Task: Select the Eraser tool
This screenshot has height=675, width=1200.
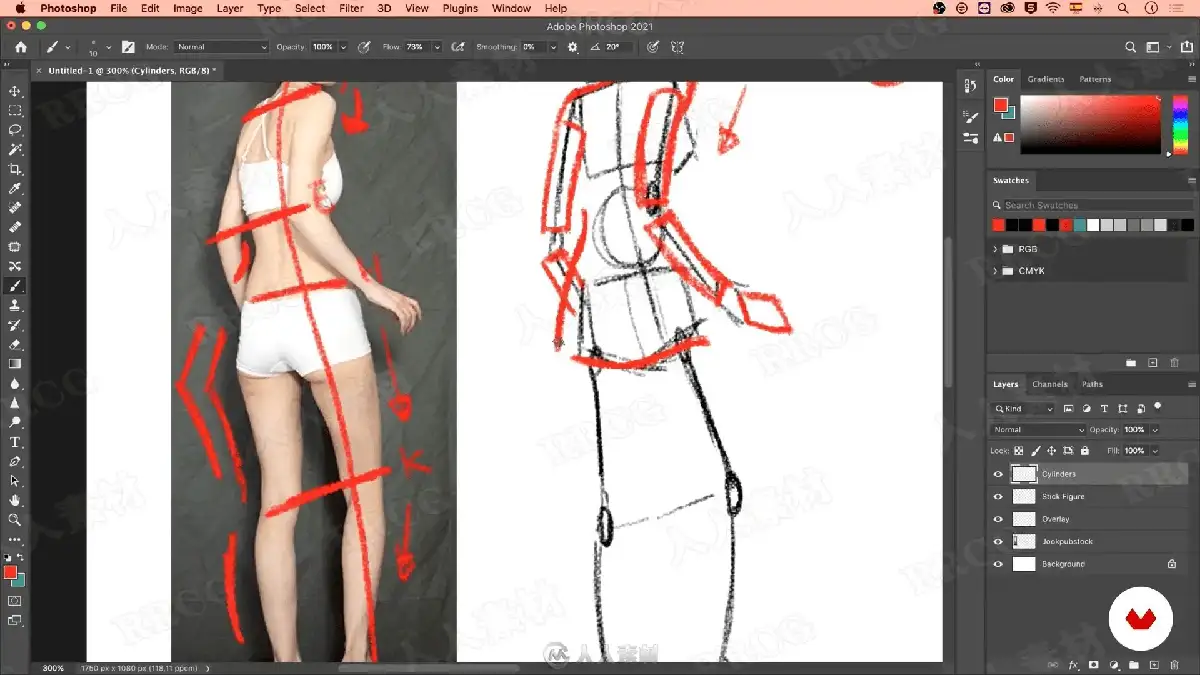Action: pyautogui.click(x=15, y=345)
